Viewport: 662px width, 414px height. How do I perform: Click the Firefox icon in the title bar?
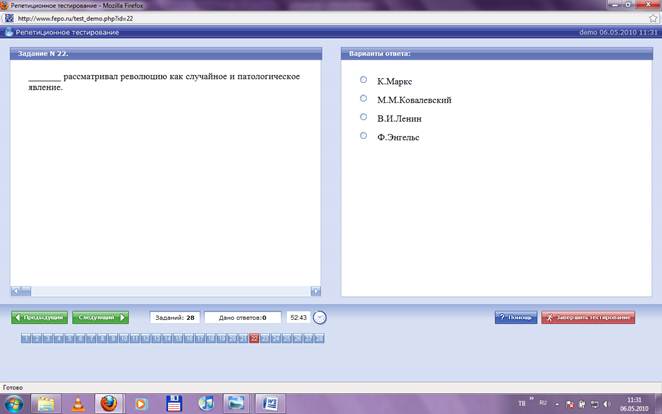4,5
